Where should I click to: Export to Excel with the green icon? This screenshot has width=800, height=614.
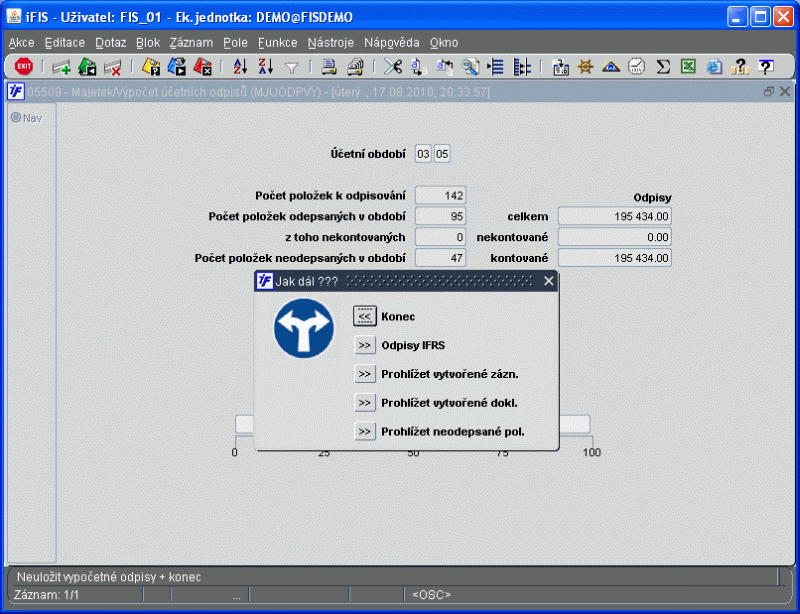pyautogui.click(x=688, y=67)
